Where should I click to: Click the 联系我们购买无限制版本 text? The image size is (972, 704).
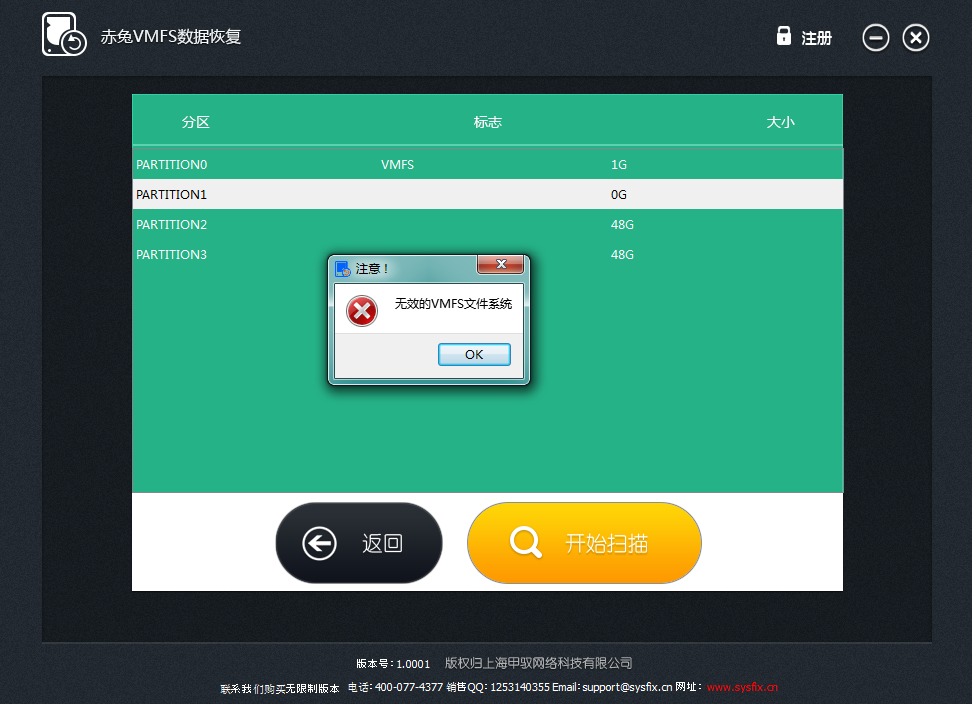280,689
